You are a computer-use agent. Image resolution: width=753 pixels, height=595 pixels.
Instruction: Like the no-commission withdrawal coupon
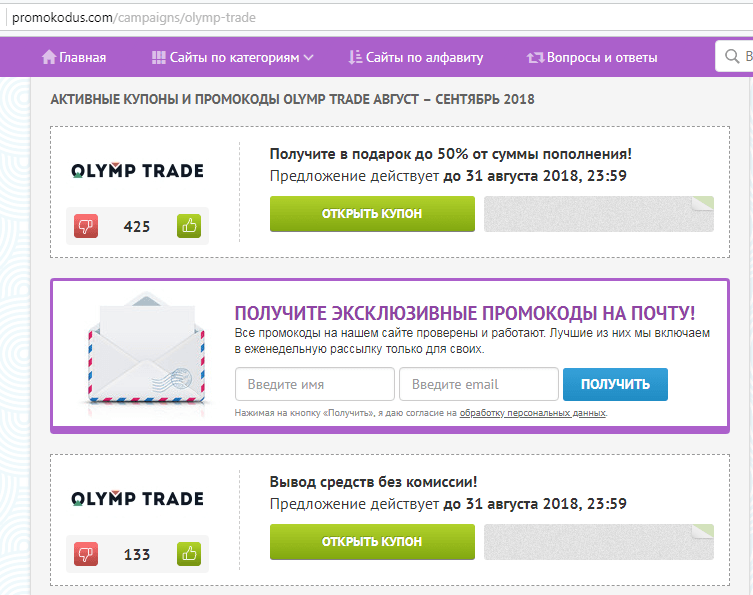tap(189, 554)
